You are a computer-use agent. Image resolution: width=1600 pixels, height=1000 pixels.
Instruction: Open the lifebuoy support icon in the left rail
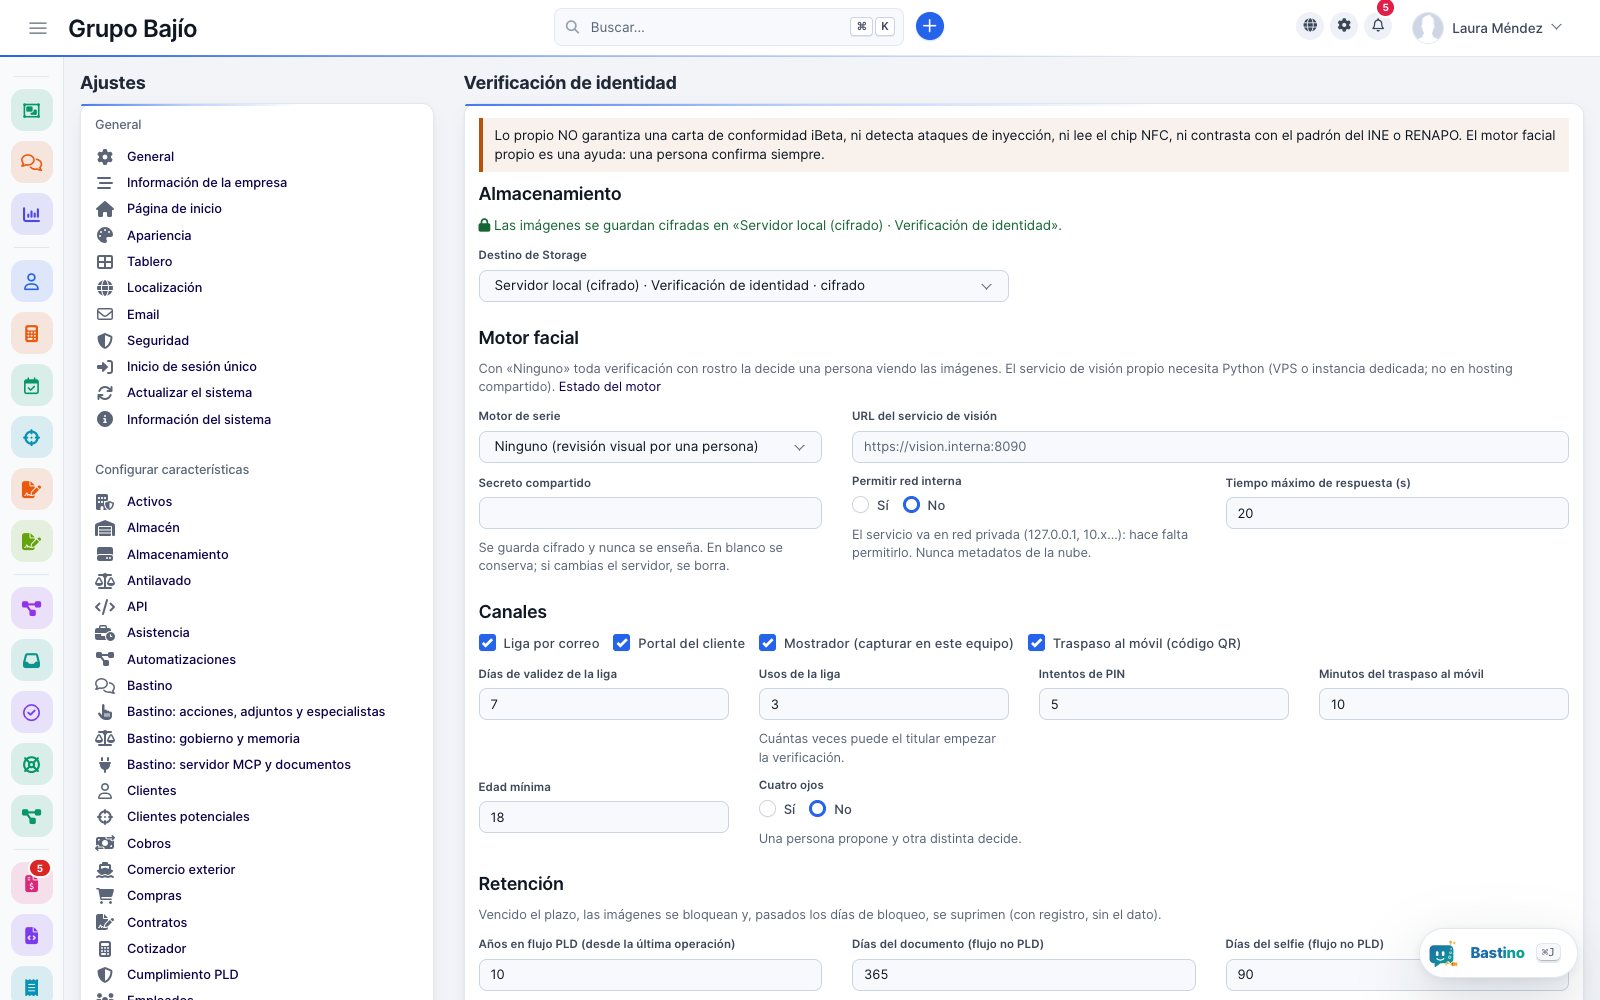(x=32, y=764)
